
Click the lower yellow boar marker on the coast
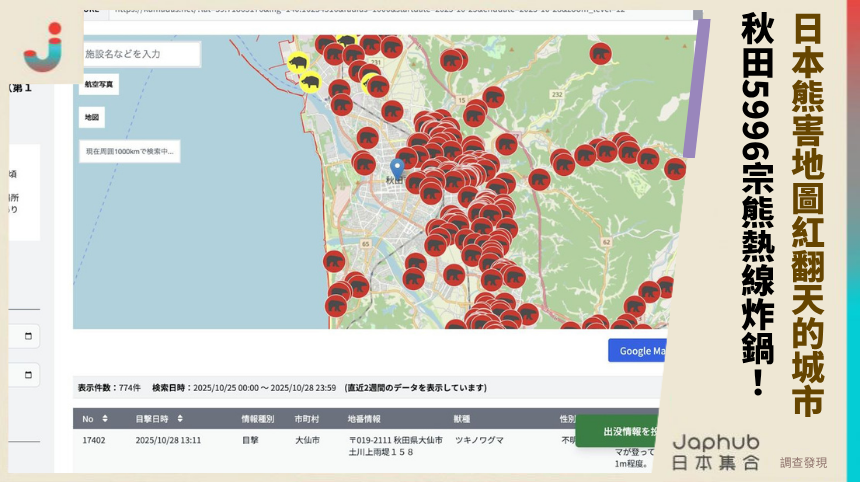click(x=310, y=82)
